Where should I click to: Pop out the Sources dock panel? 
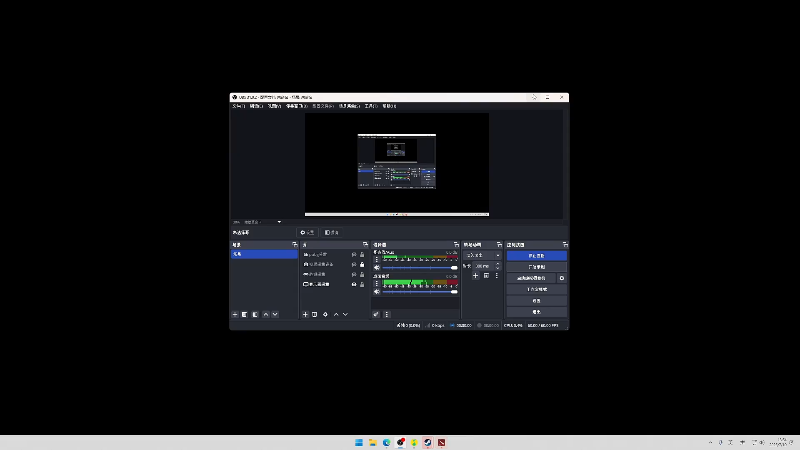(365, 245)
